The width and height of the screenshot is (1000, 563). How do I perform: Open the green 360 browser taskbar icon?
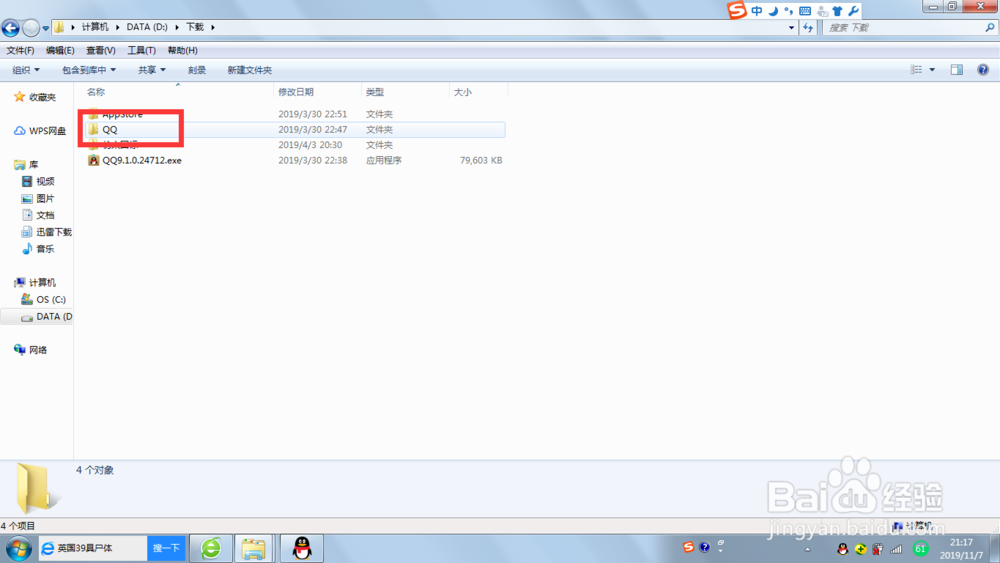211,548
